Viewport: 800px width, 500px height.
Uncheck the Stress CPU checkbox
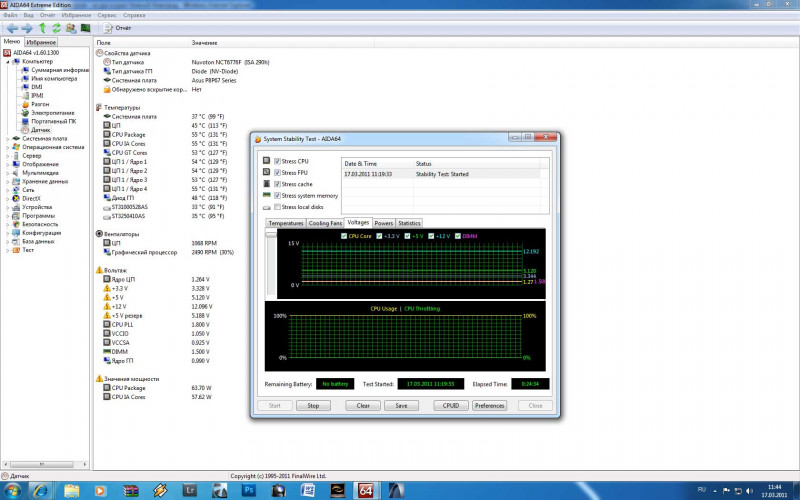pos(278,161)
